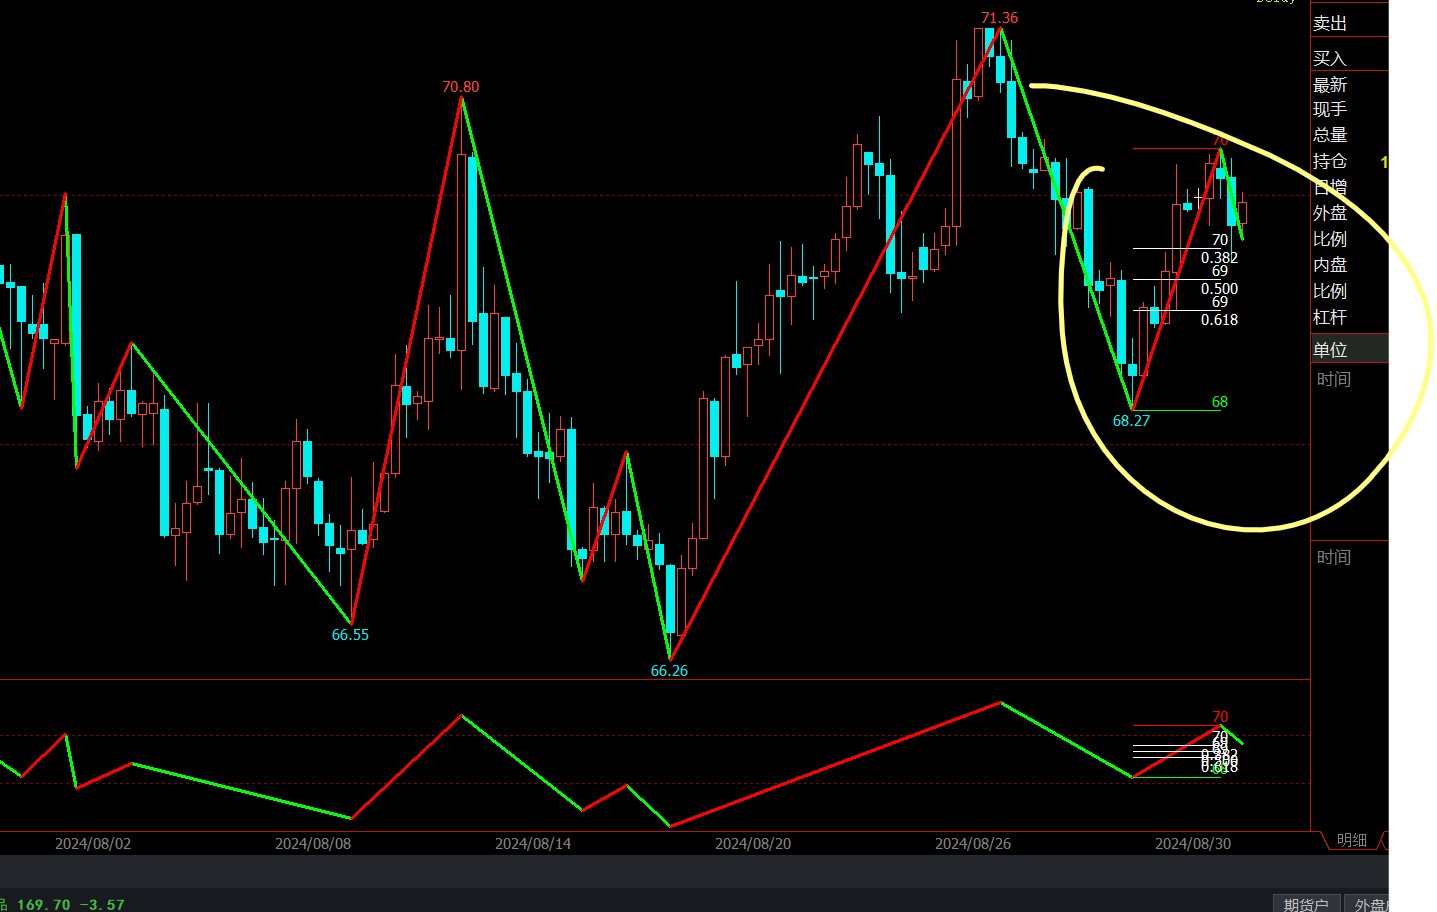
Task: Click the 期货户 button
Action: click(x=1305, y=904)
